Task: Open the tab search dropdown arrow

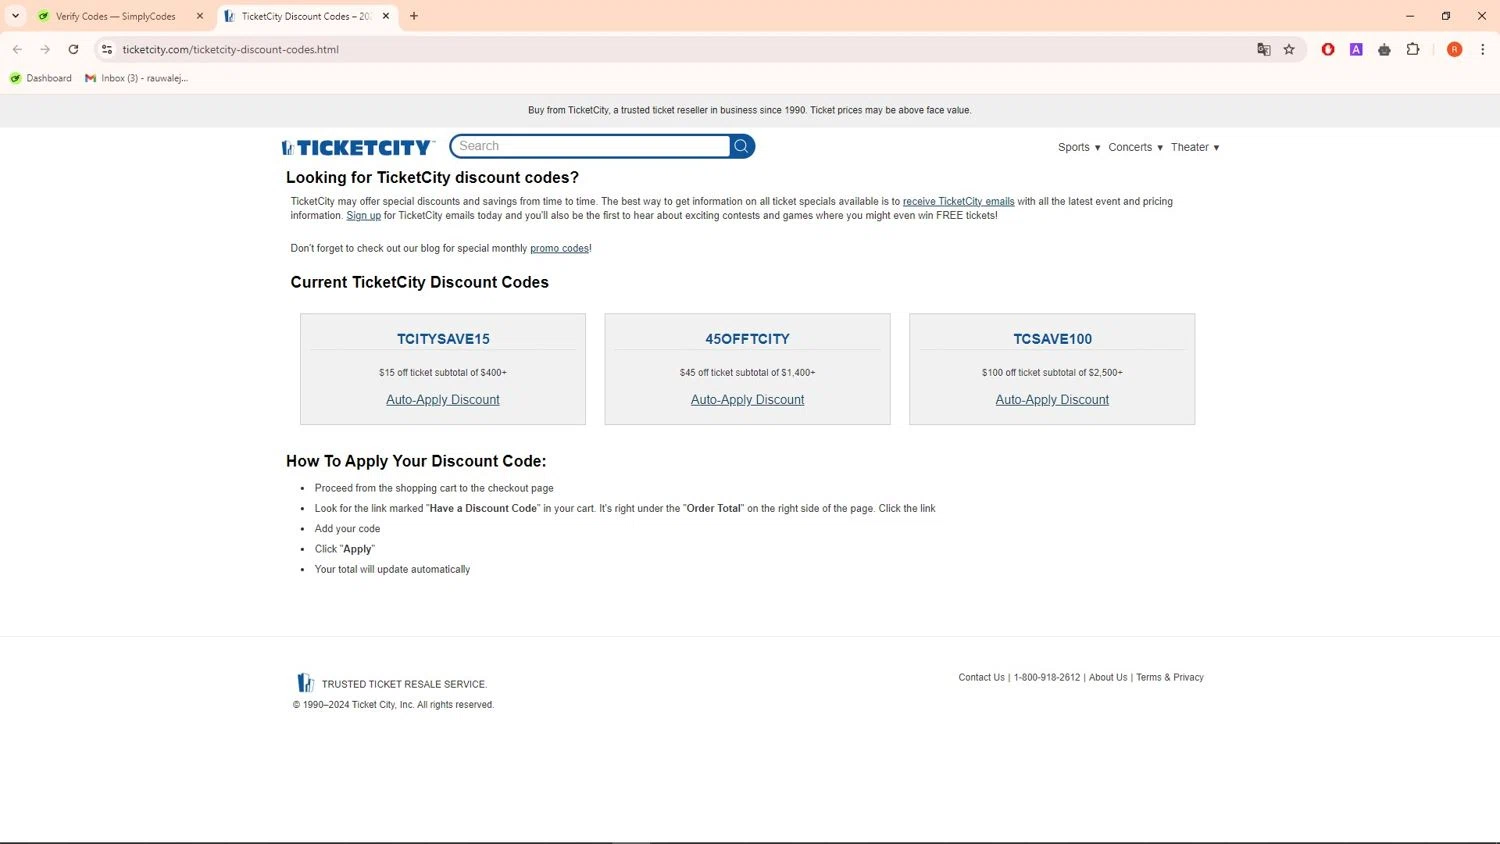Action: pyautogui.click(x=15, y=16)
